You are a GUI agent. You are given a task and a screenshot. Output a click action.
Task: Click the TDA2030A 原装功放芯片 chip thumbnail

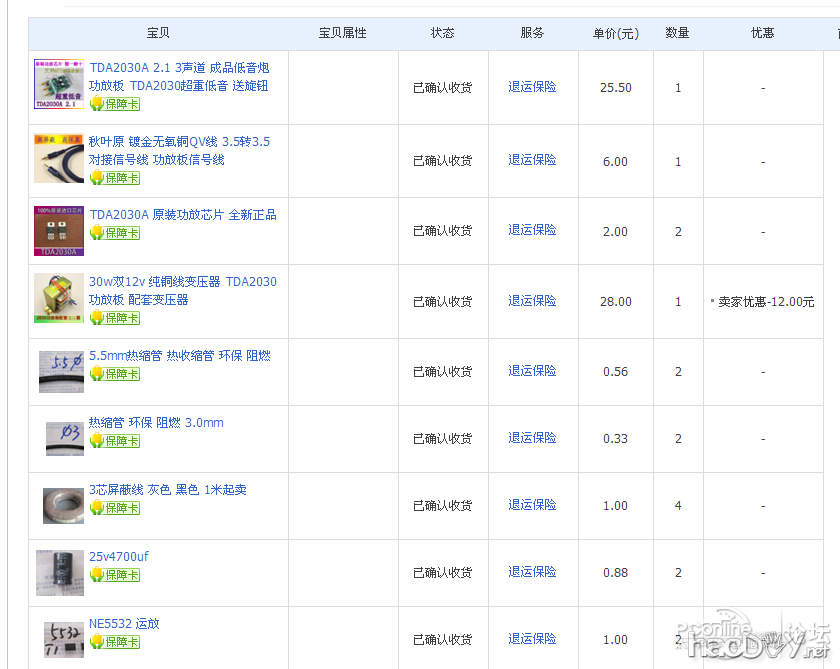coord(59,231)
